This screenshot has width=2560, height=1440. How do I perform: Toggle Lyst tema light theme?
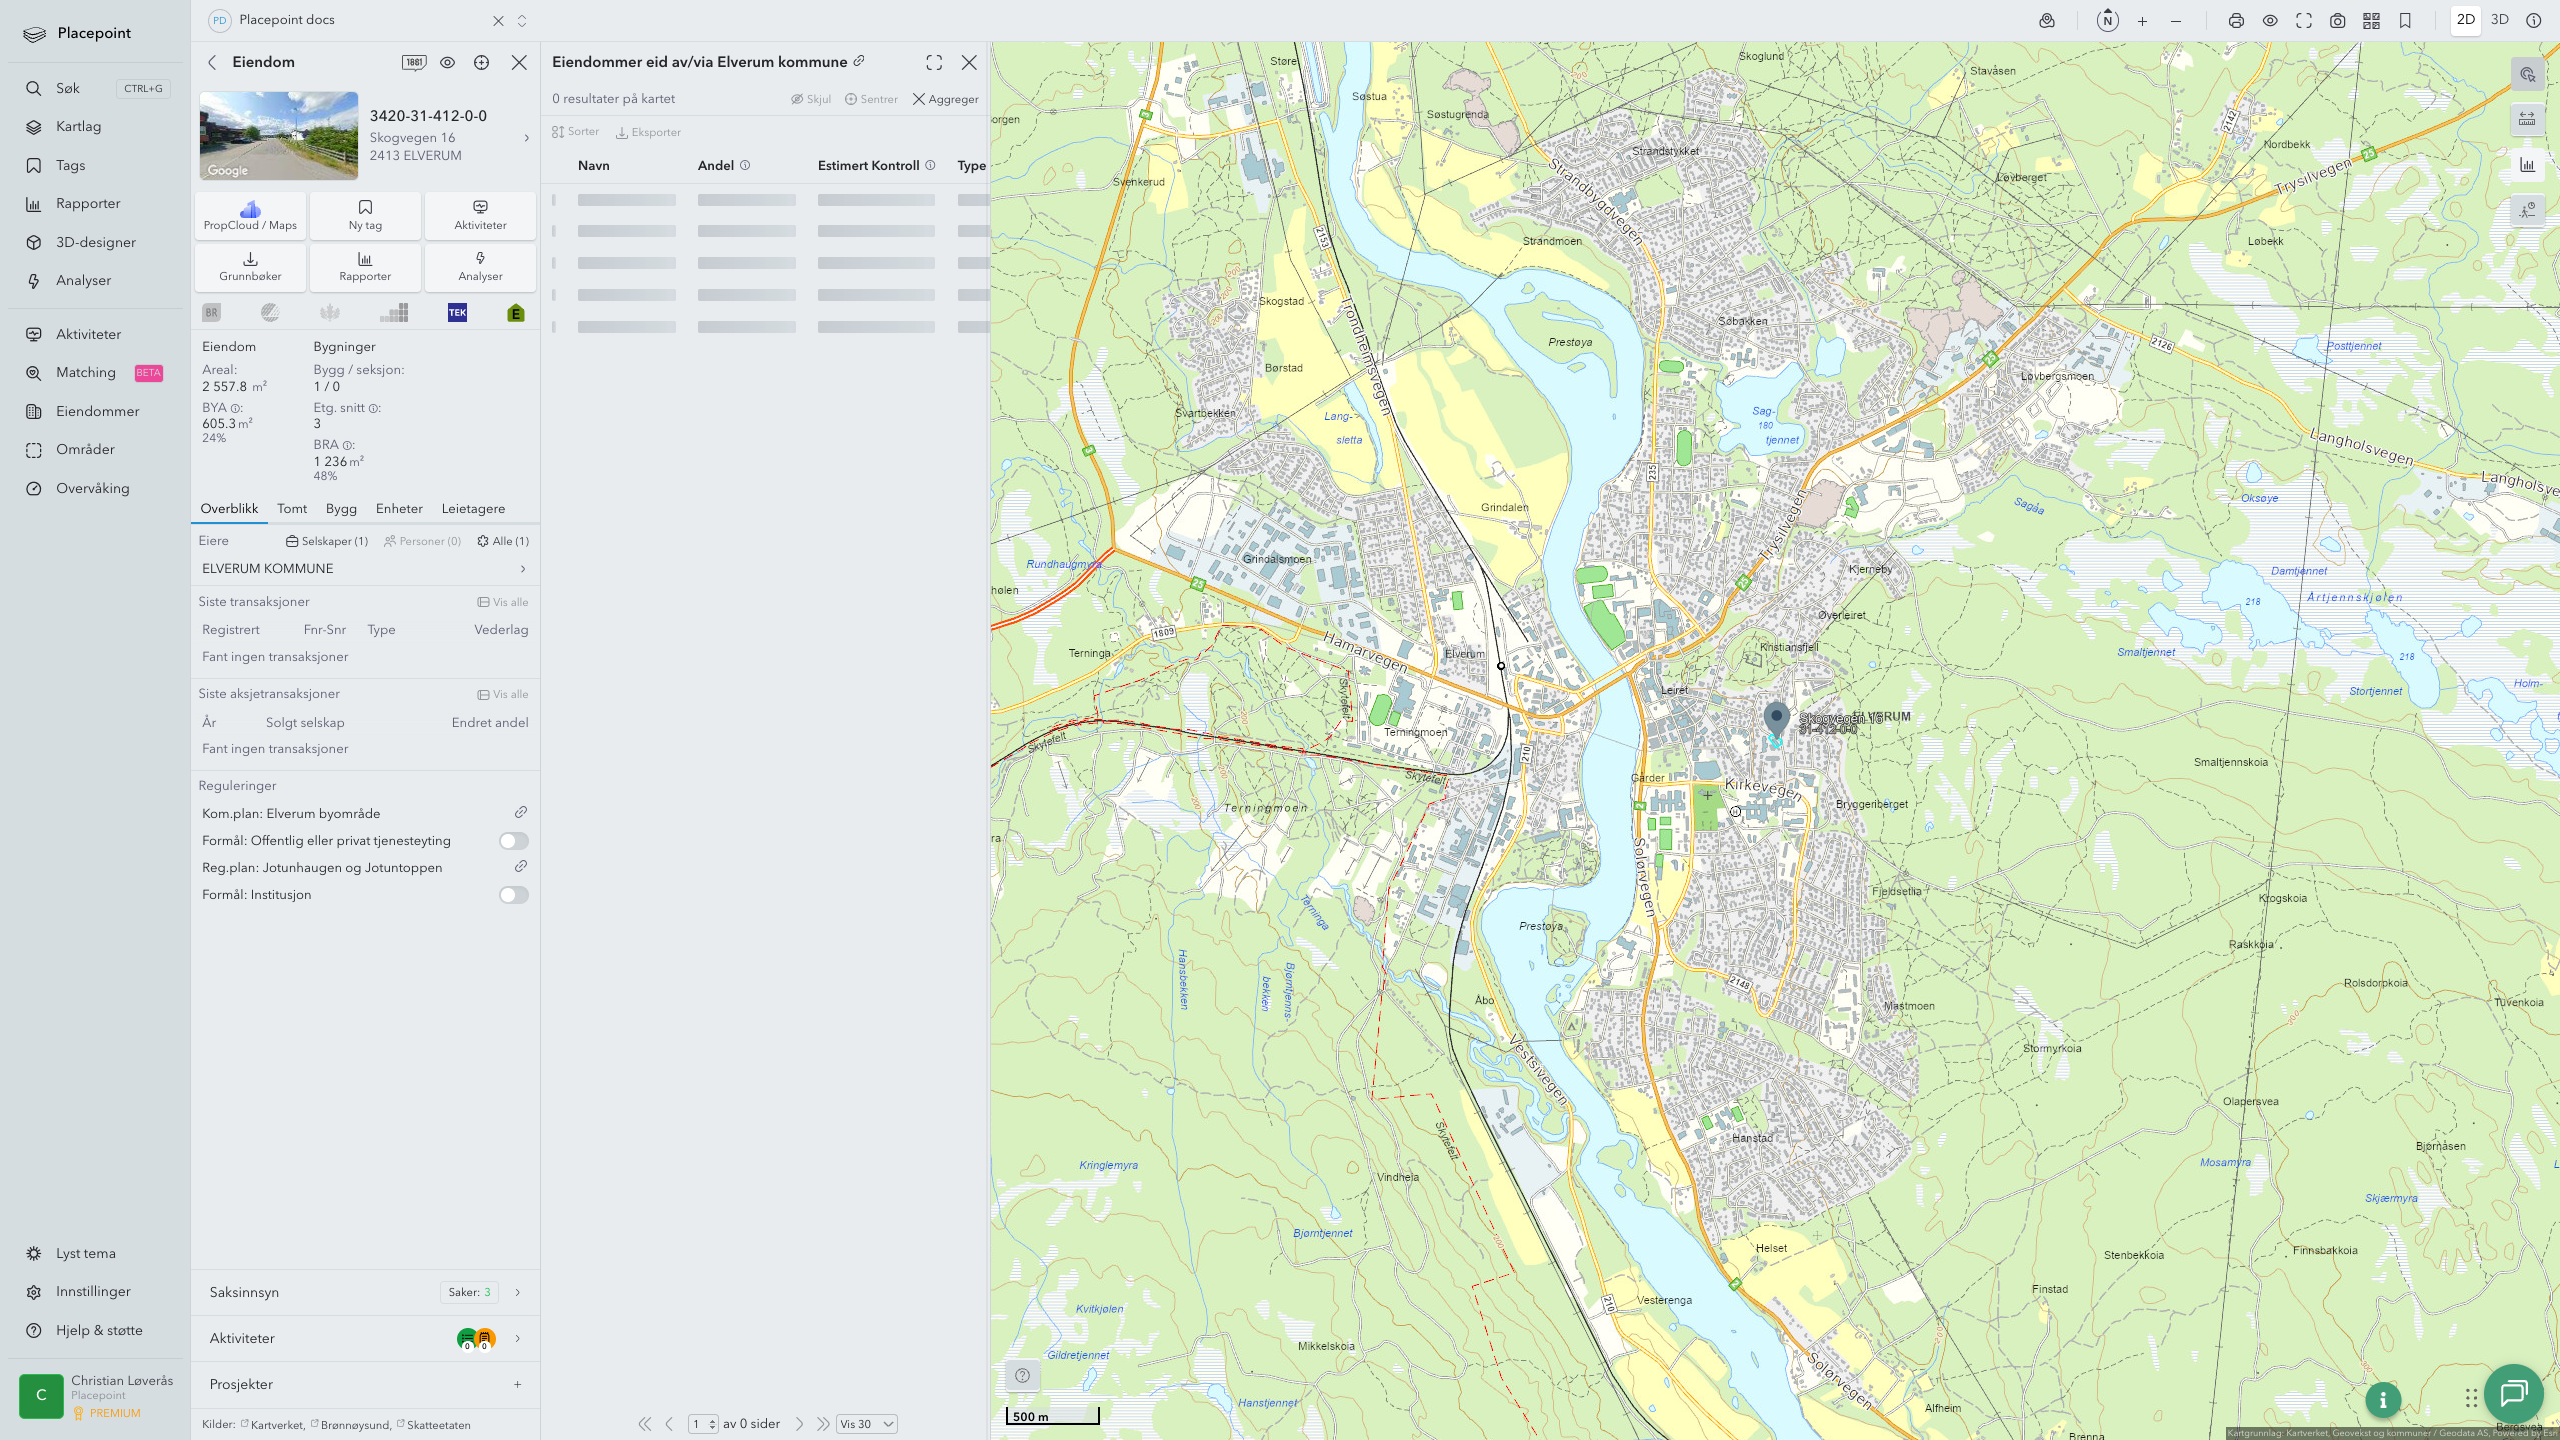tap(86, 1253)
